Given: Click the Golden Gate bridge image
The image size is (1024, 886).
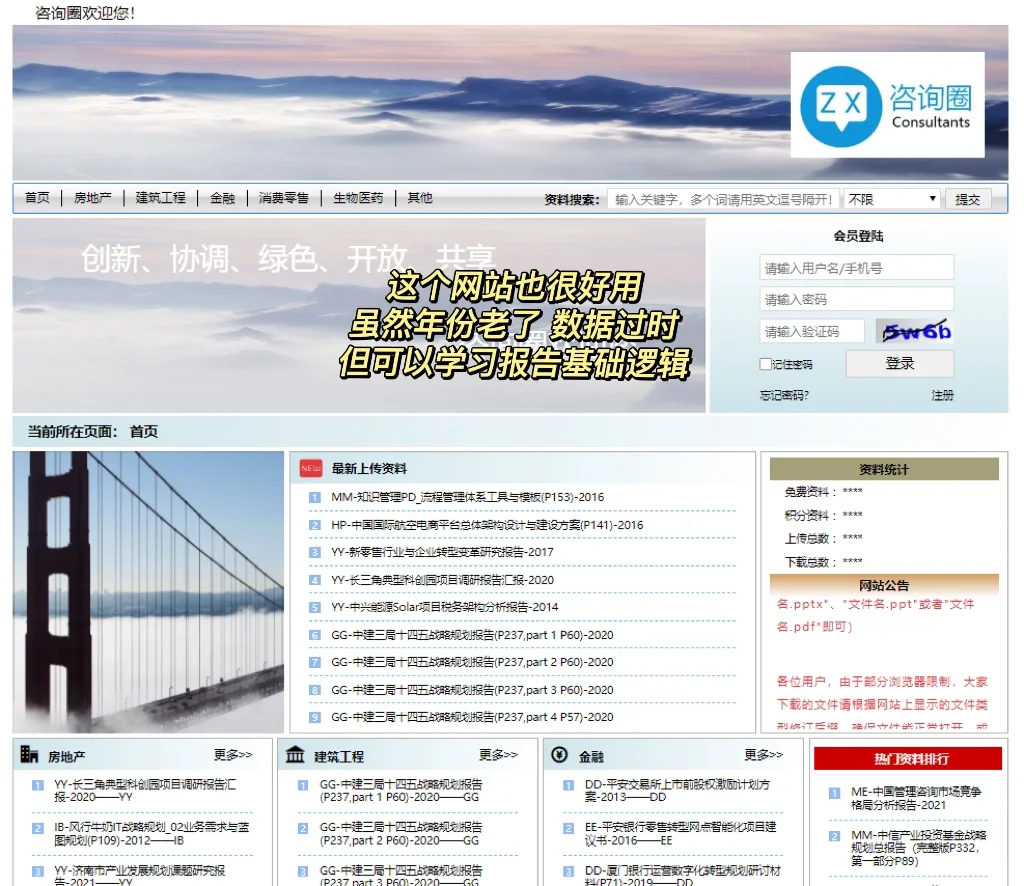Looking at the screenshot, I should click(148, 592).
